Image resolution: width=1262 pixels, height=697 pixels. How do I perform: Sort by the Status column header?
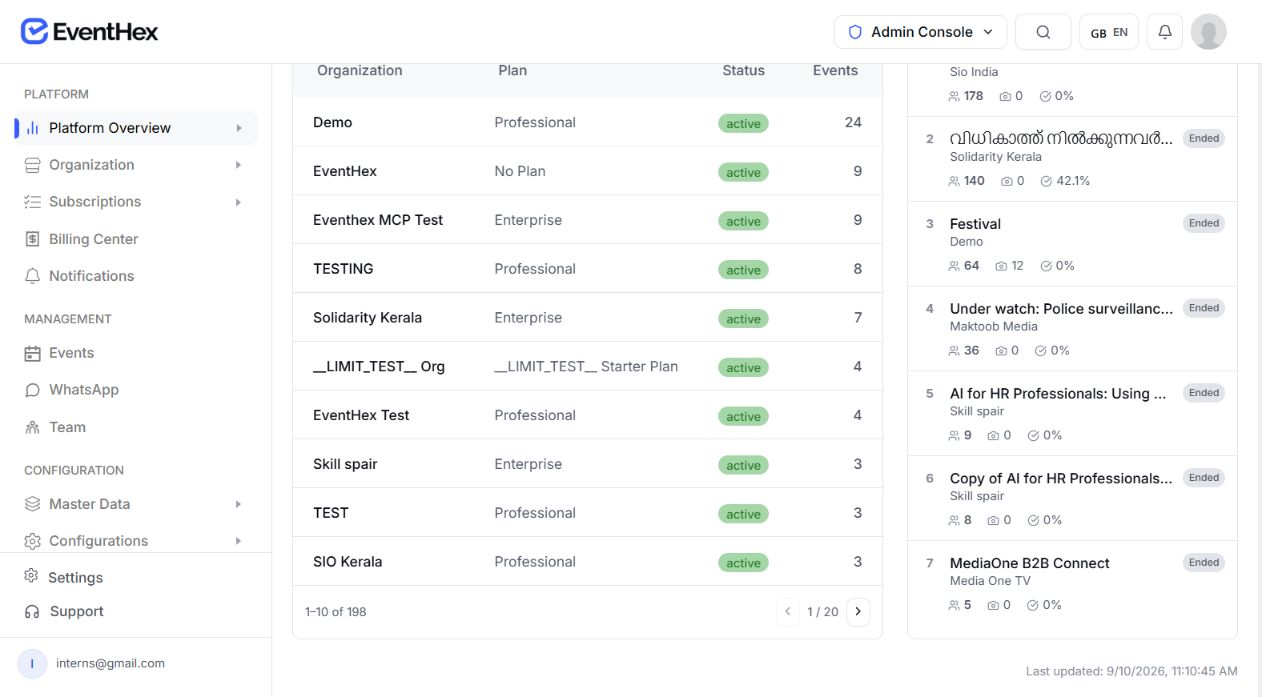point(743,71)
